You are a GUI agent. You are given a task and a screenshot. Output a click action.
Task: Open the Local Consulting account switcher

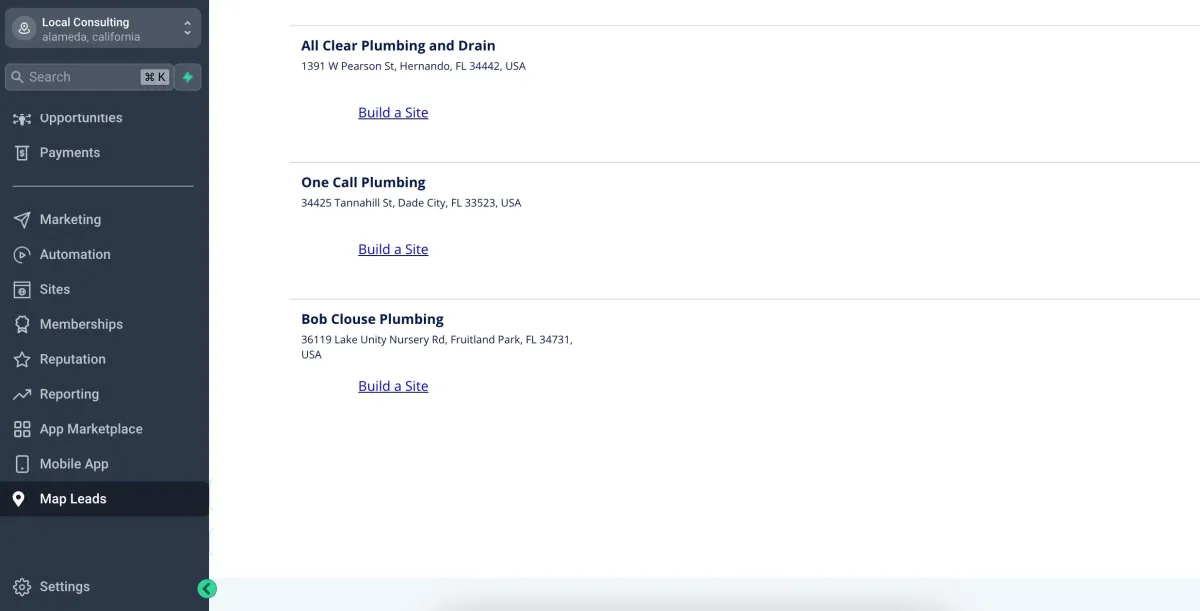coord(104,29)
